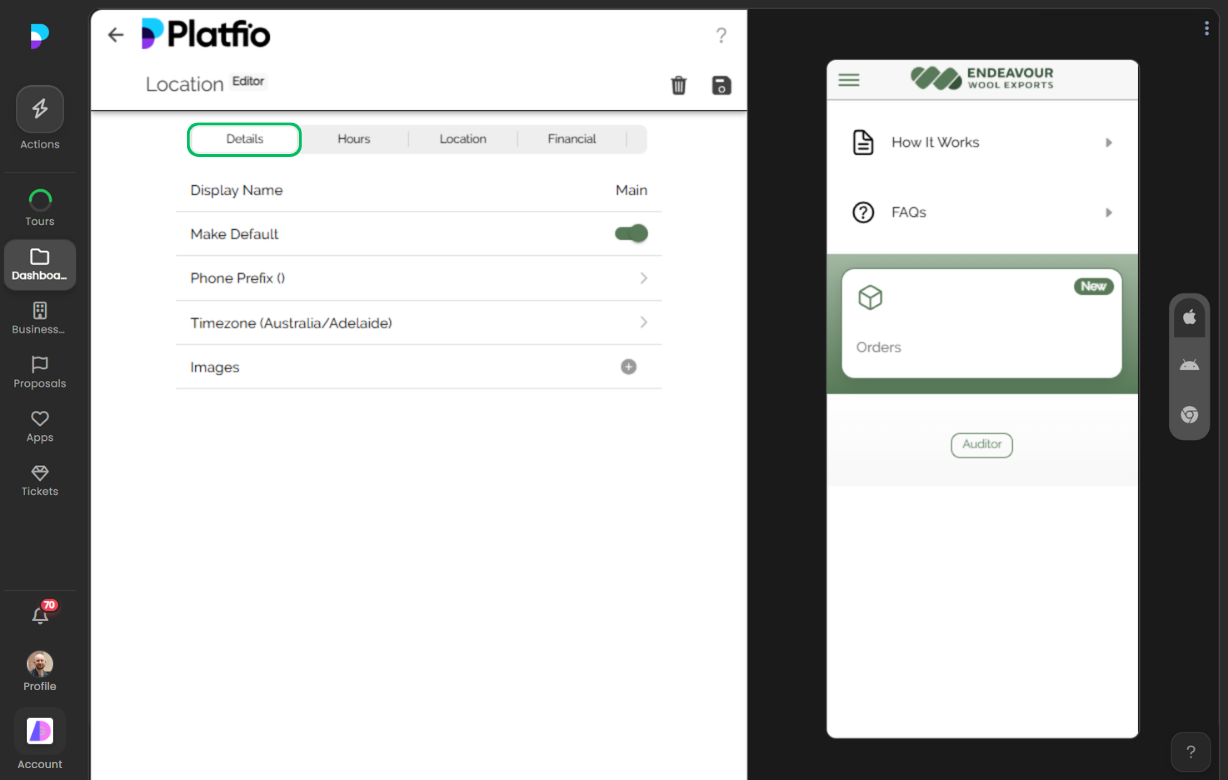
Task: Click the Auditor button in the preview
Action: (981, 445)
